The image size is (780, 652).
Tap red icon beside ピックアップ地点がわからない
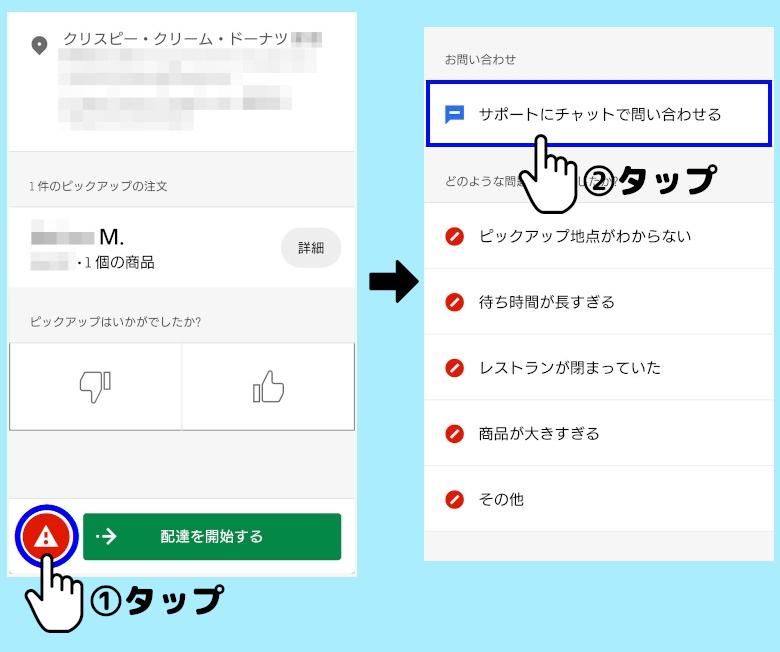[x=454, y=236]
